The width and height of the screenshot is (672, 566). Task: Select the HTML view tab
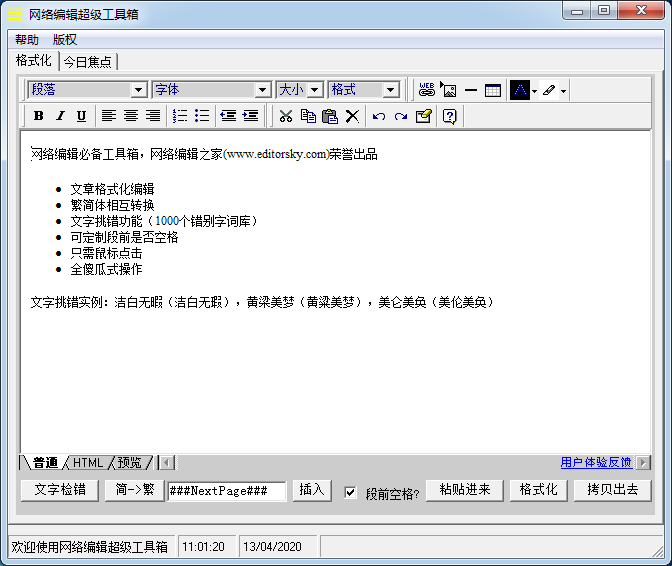tap(88, 463)
